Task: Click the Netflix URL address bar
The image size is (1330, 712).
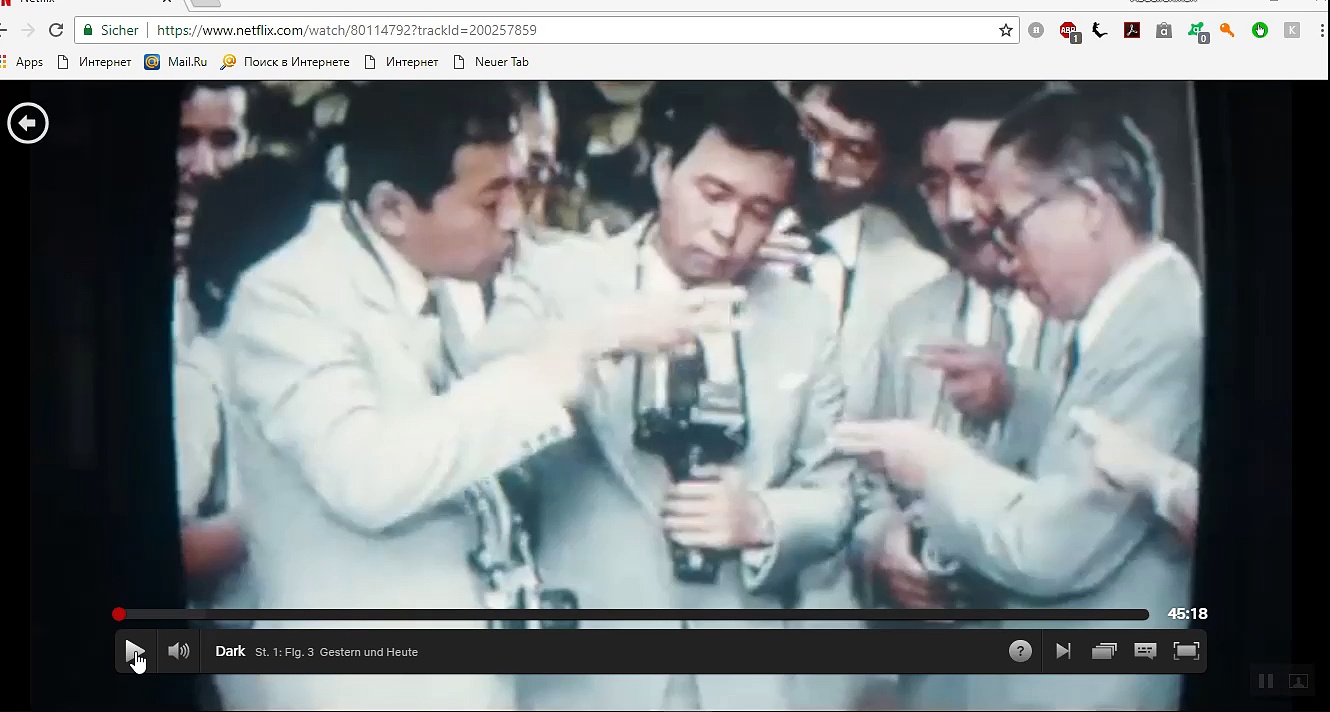Action: pyautogui.click(x=560, y=31)
